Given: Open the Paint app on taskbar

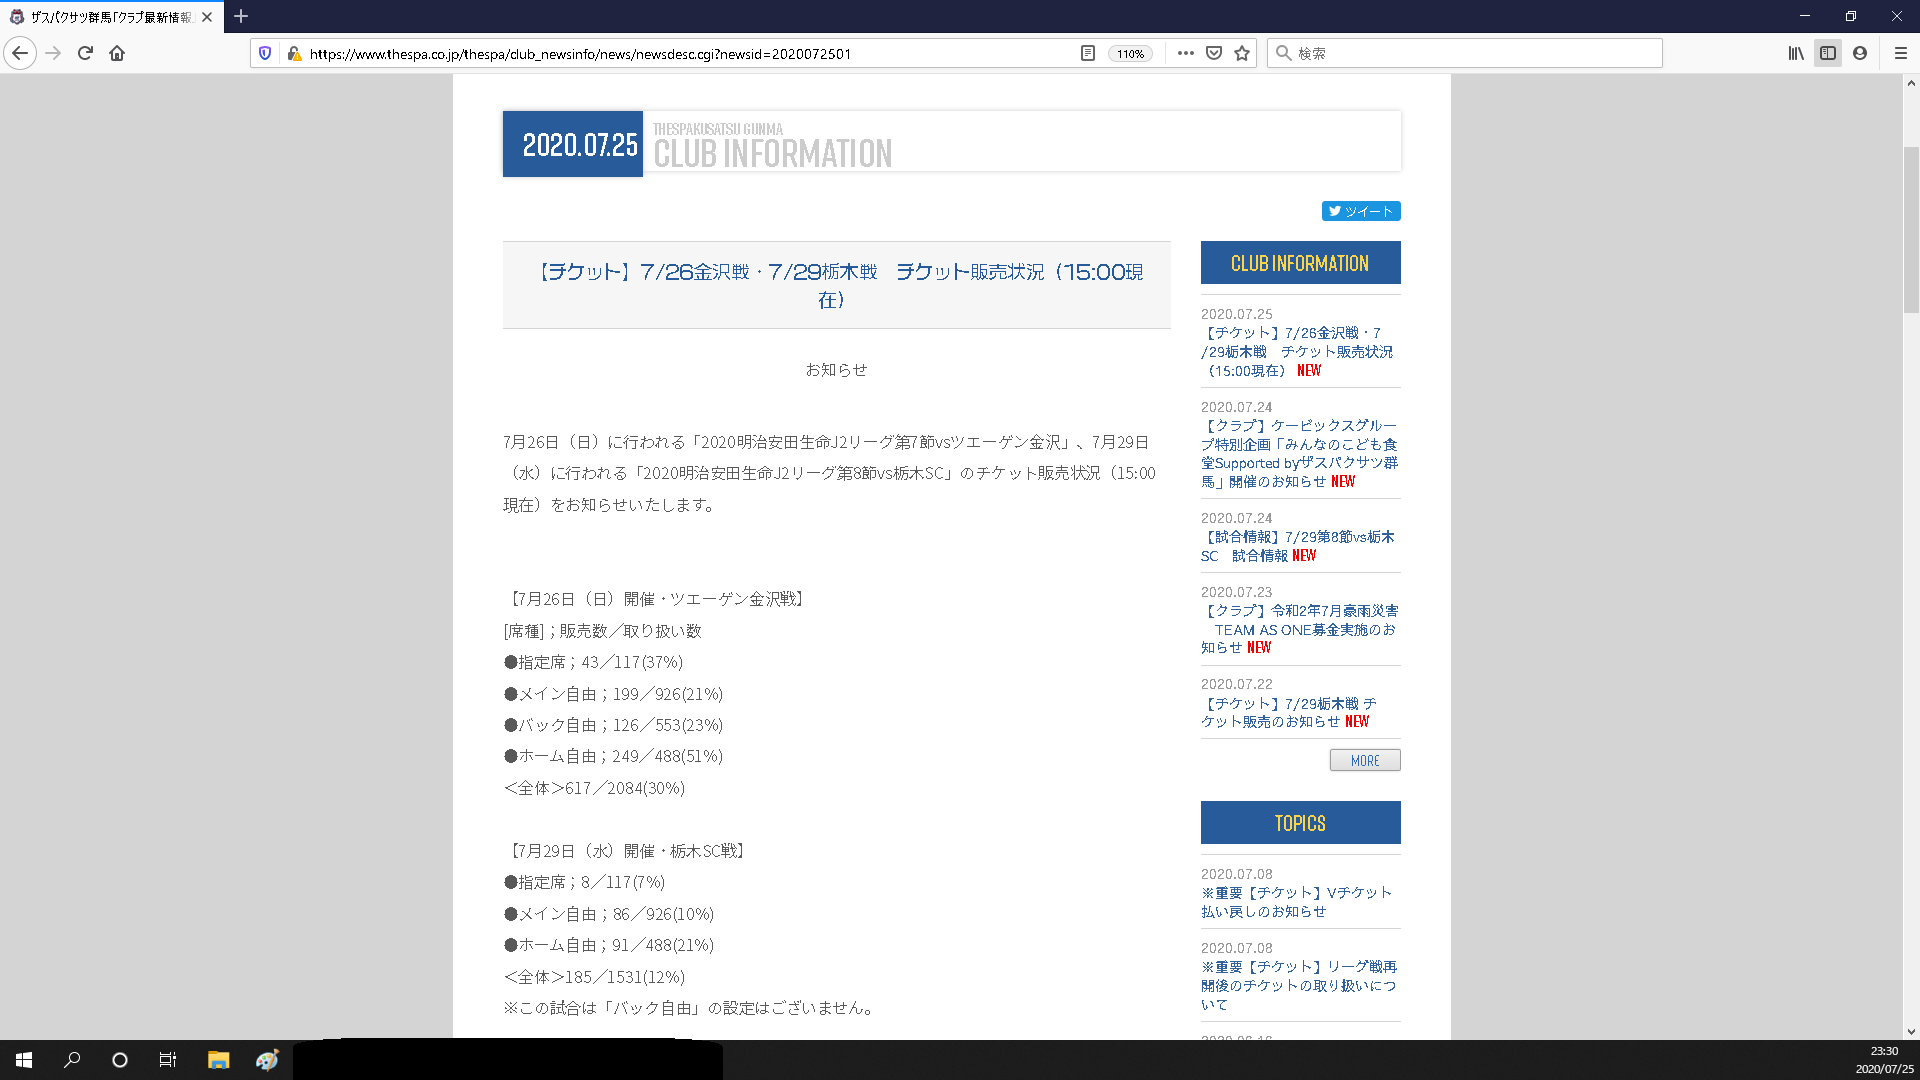Looking at the screenshot, I should point(267,1060).
